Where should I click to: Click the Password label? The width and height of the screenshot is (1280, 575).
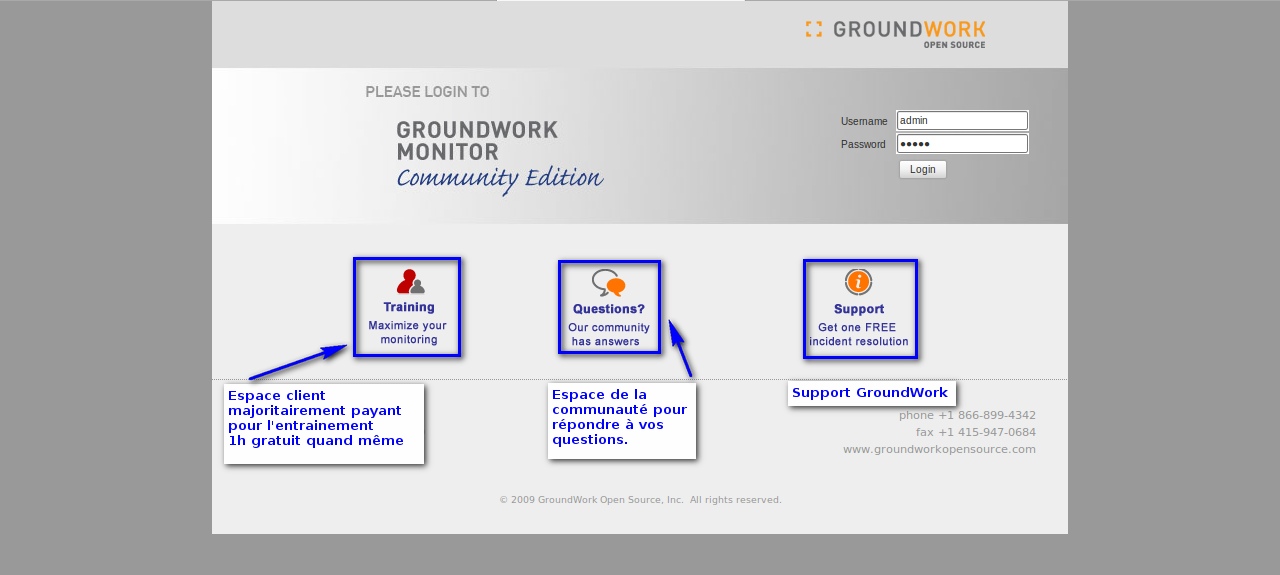tap(863, 144)
